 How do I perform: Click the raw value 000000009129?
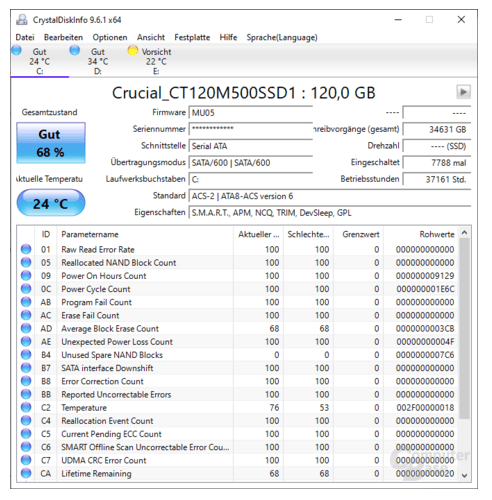[x=425, y=276]
